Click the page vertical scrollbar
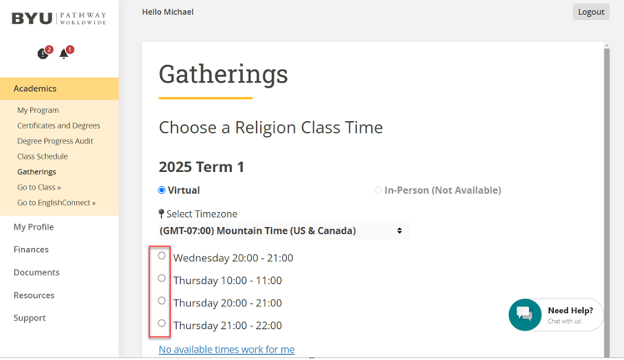 606,201
